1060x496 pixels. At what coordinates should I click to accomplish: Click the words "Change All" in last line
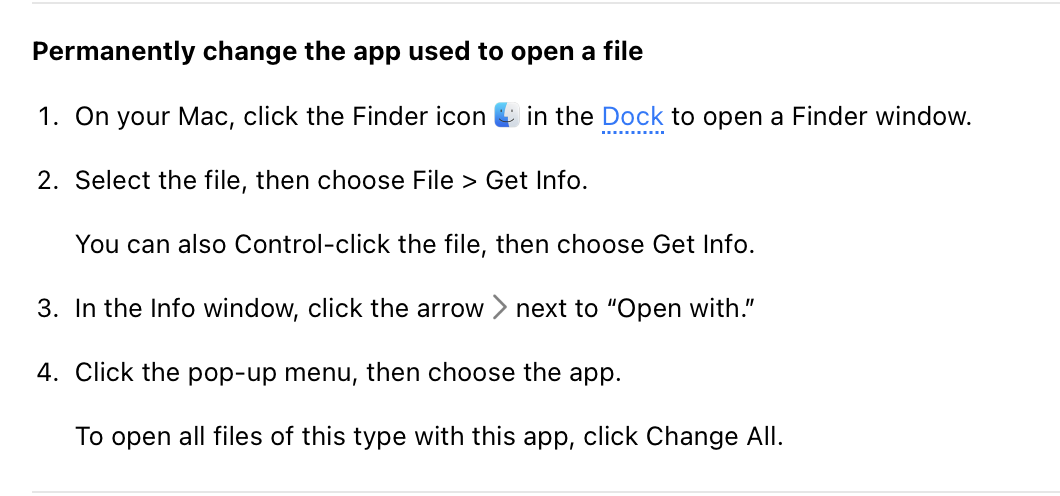click(x=714, y=437)
